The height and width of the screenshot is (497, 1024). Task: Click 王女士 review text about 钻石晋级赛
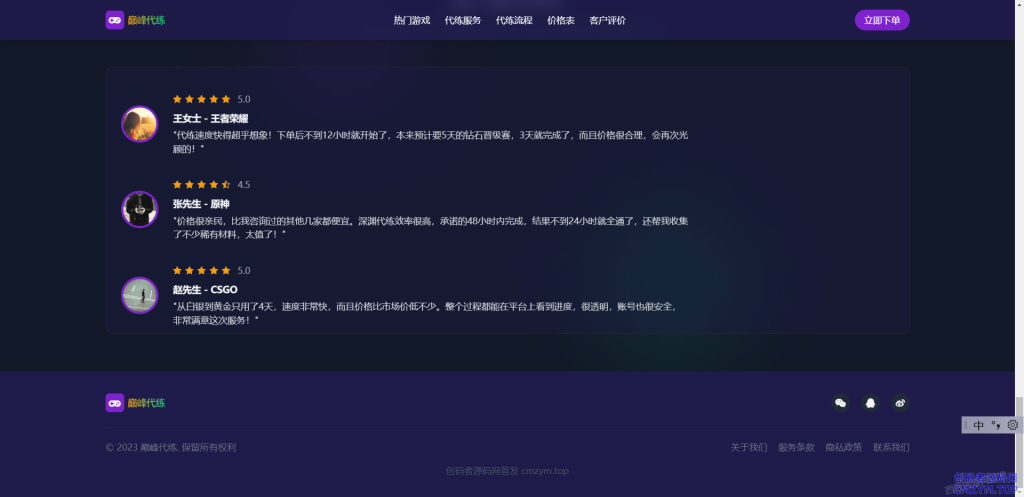pos(430,142)
